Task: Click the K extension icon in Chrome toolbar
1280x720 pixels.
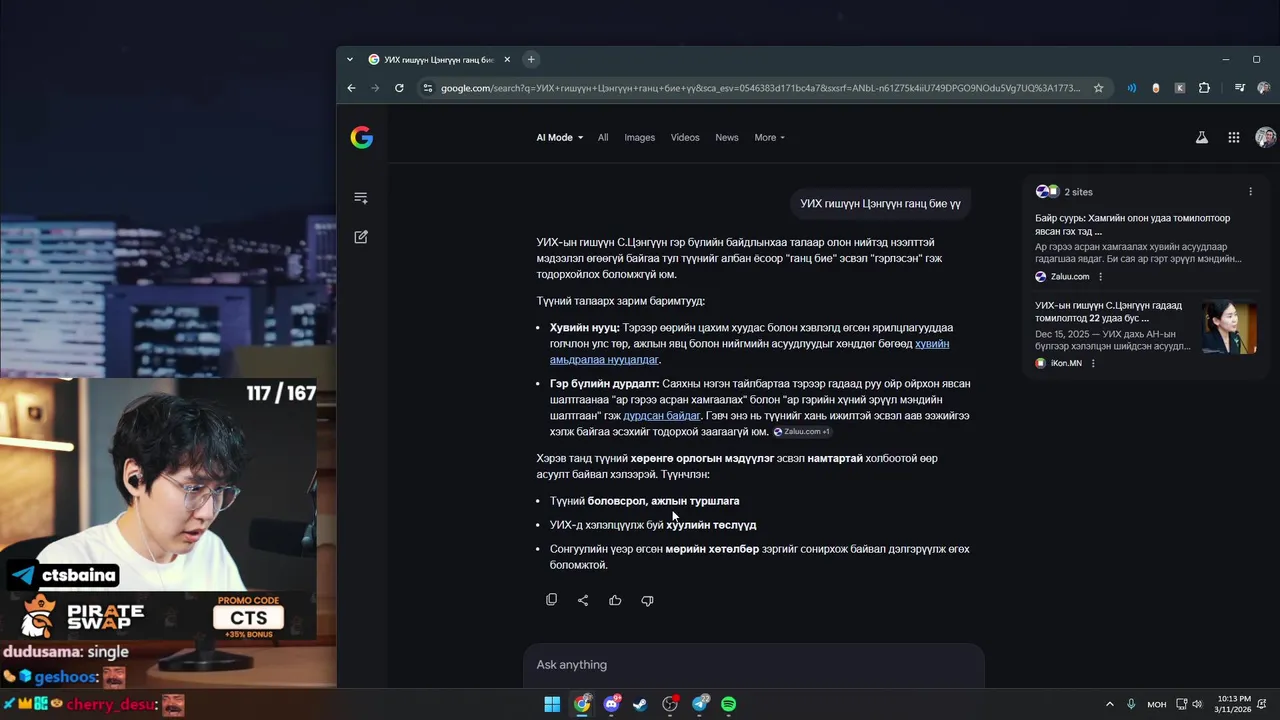Action: [x=1180, y=88]
